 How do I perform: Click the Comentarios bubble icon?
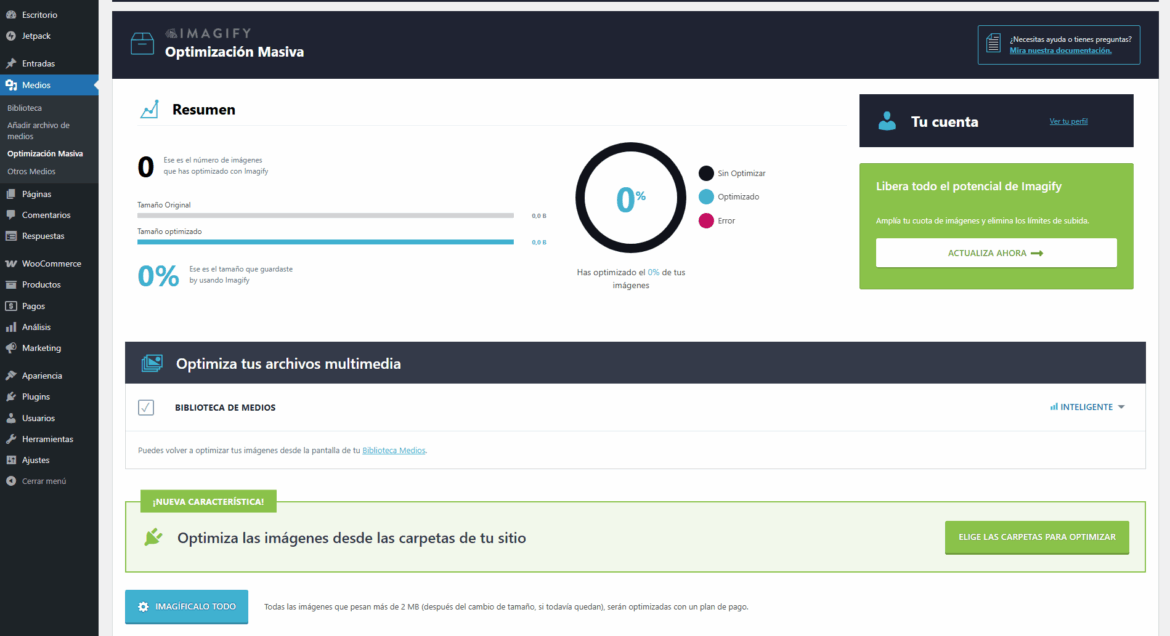click(11, 215)
